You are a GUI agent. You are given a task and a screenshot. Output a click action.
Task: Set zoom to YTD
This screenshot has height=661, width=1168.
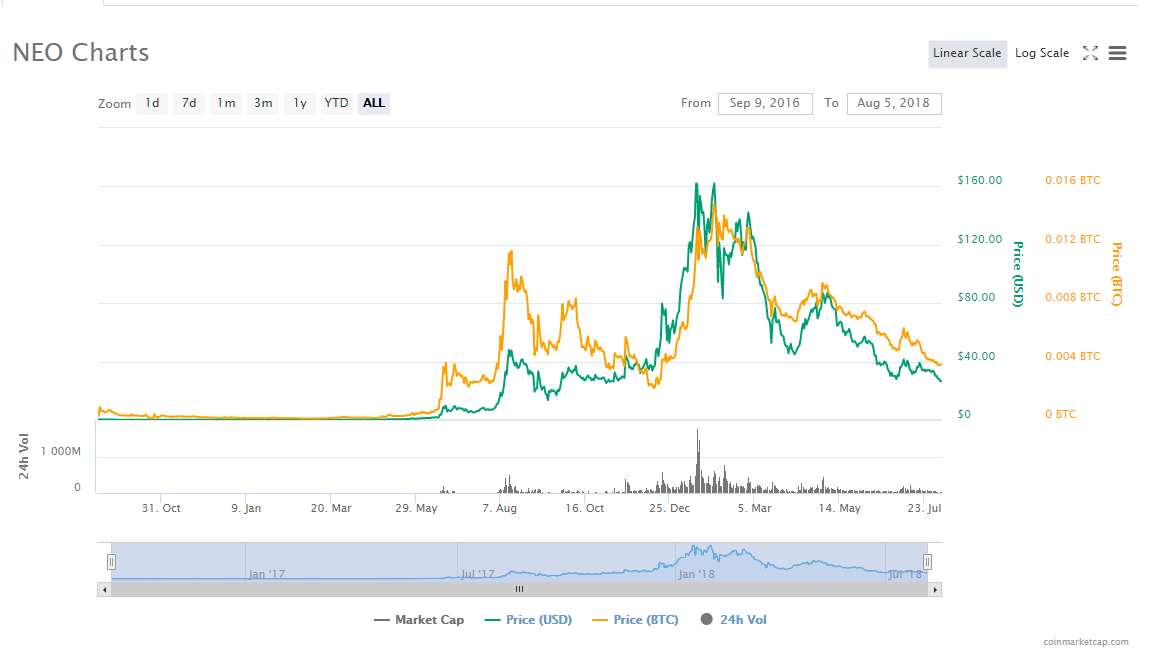(336, 104)
